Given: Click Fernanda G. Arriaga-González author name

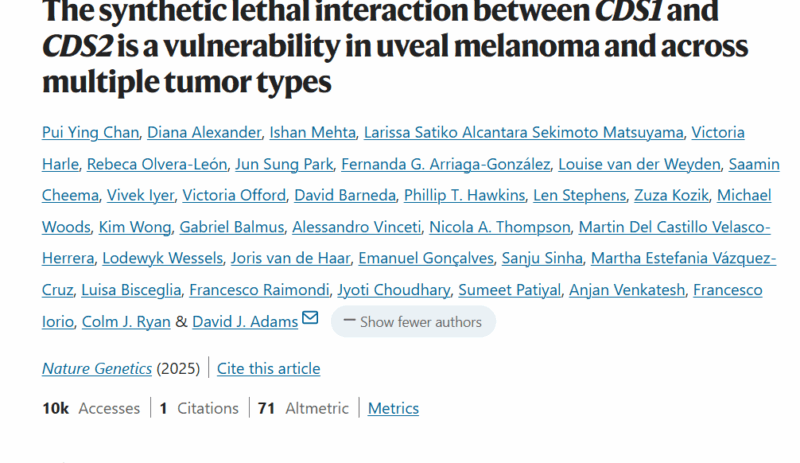Looking at the screenshot, I should (445, 164).
